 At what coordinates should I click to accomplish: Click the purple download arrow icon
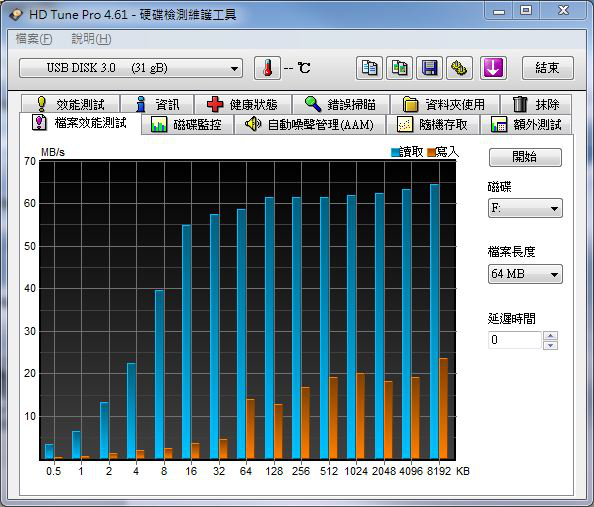493,68
